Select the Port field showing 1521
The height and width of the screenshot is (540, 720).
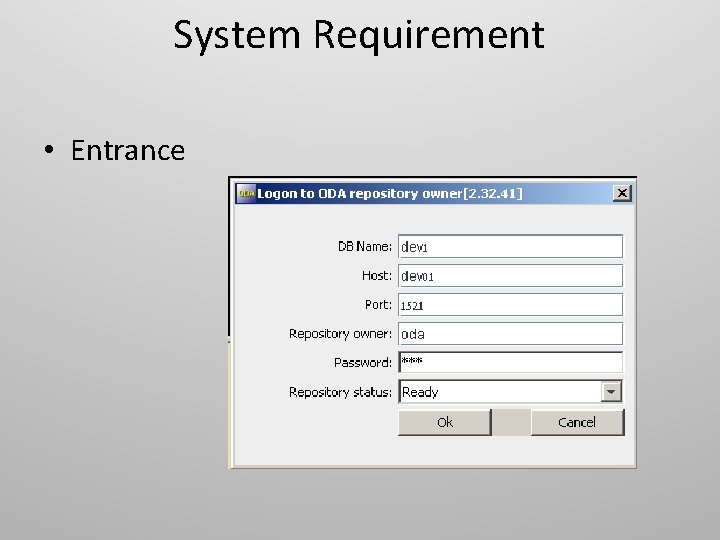510,304
